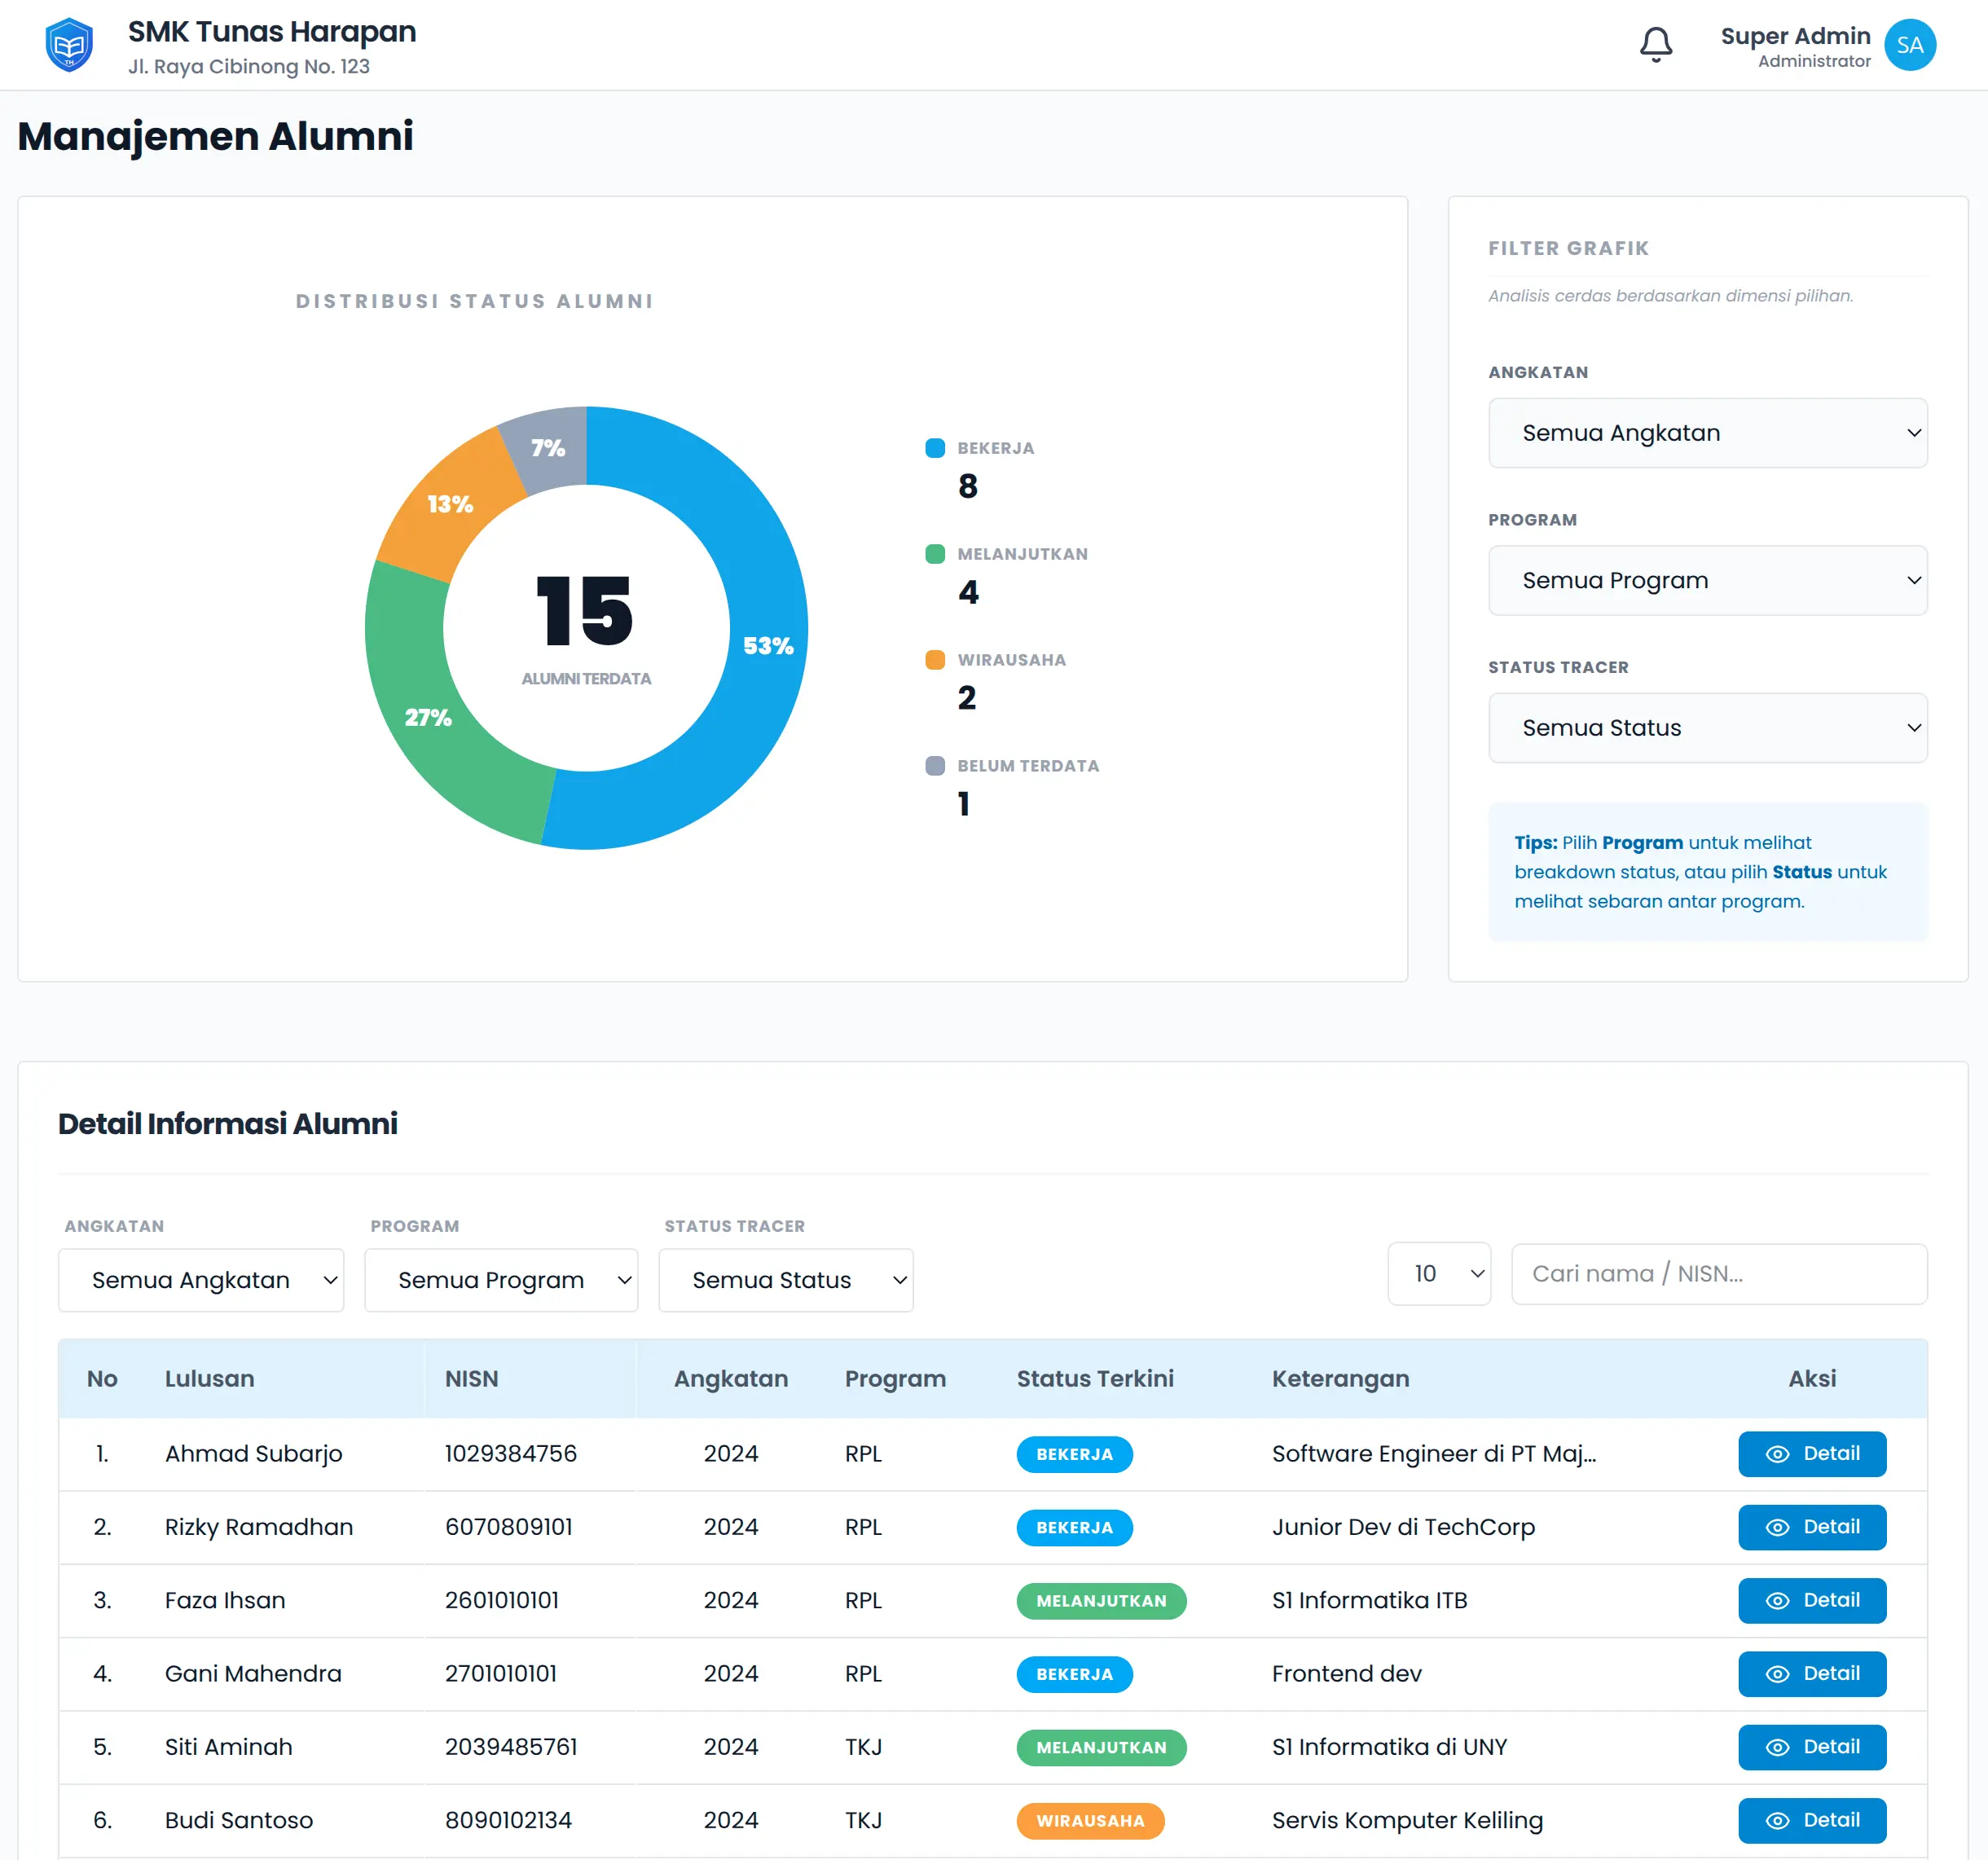1988x1860 pixels.
Task: Click the Lulusan column header
Action: tap(209, 1378)
